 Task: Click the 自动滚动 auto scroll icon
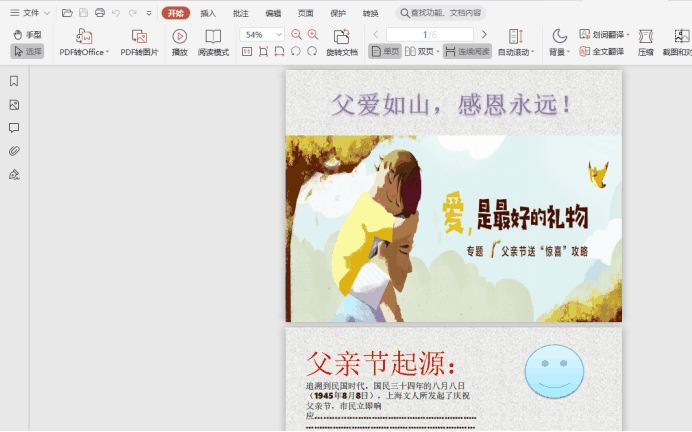515,36
